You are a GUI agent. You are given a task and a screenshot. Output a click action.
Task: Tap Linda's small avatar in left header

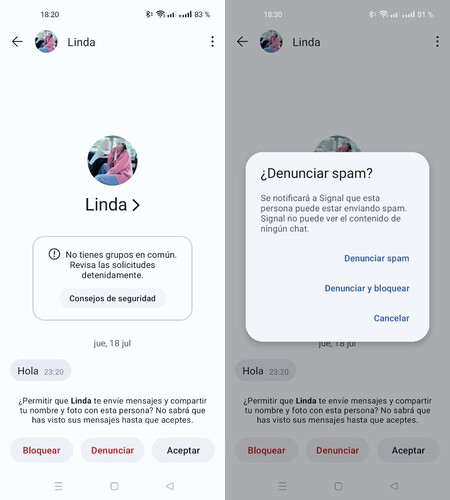coord(46,42)
